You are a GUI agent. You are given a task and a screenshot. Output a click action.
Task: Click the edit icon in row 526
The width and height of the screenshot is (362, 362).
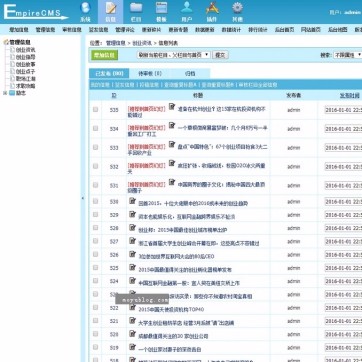click(x=132, y=254)
